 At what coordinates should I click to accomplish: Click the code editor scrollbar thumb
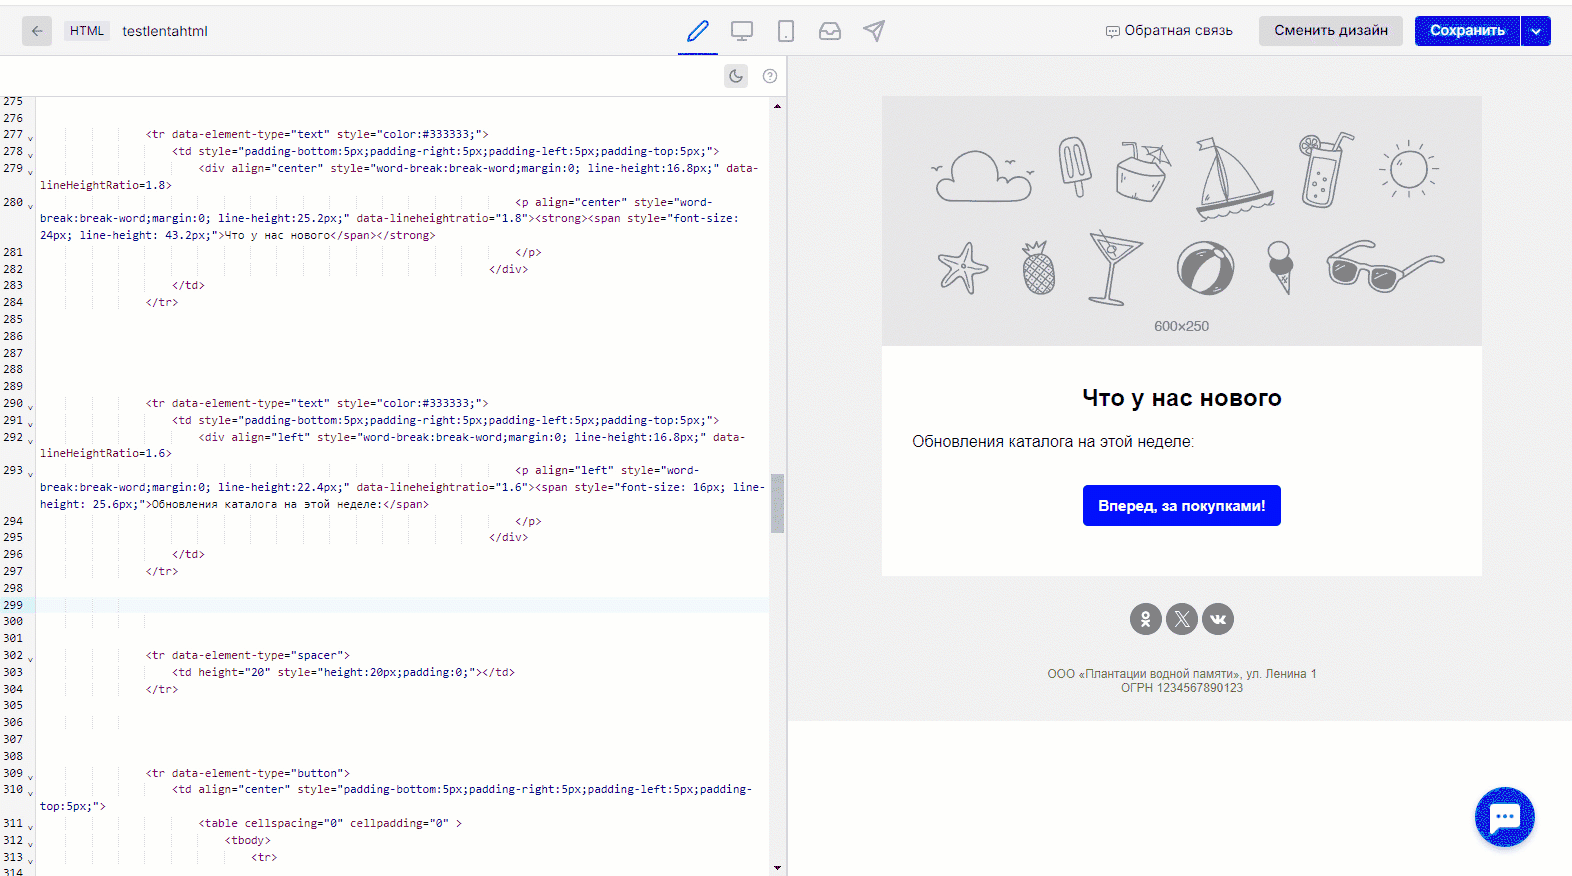(x=777, y=503)
